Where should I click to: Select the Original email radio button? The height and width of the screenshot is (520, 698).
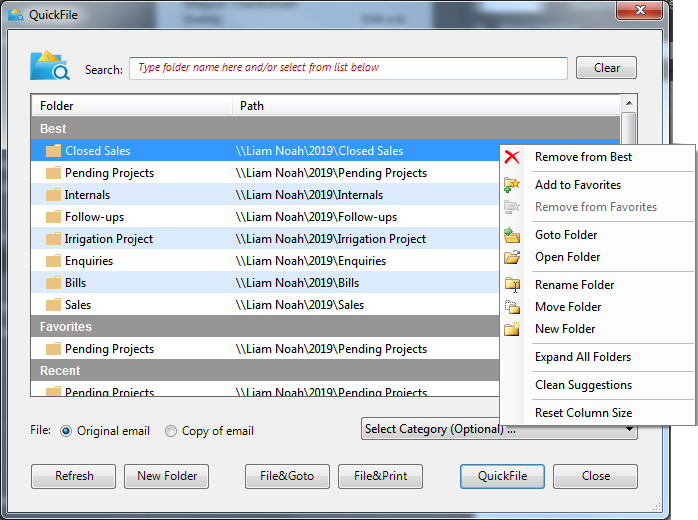coord(66,431)
